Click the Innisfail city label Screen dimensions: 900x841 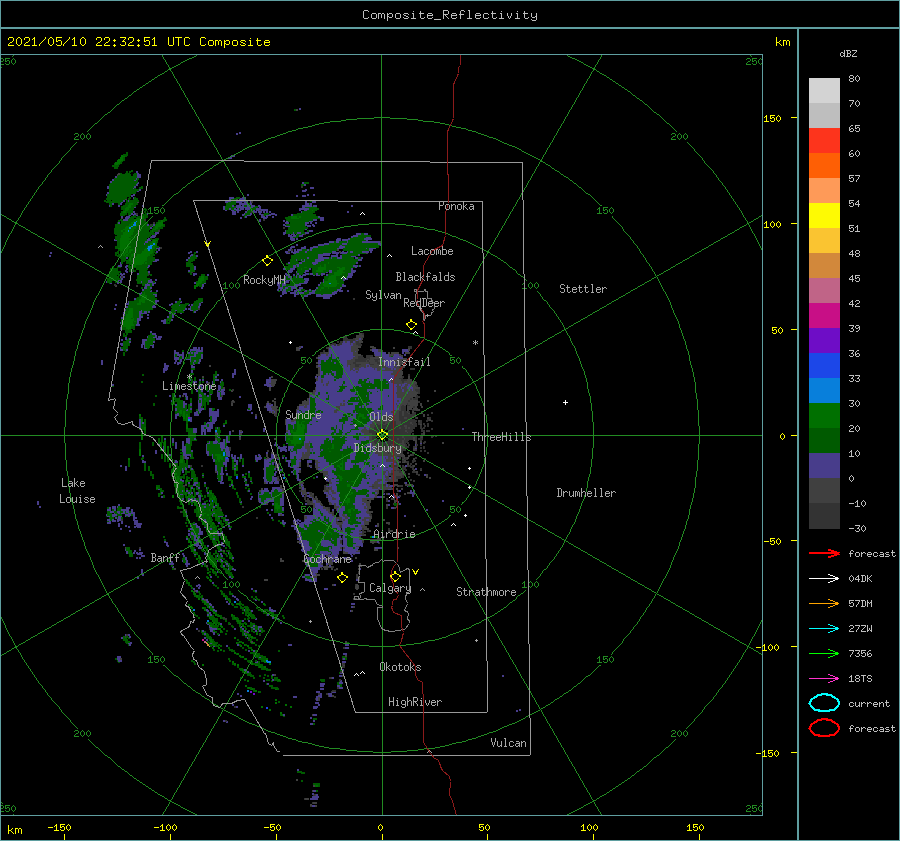(404, 362)
